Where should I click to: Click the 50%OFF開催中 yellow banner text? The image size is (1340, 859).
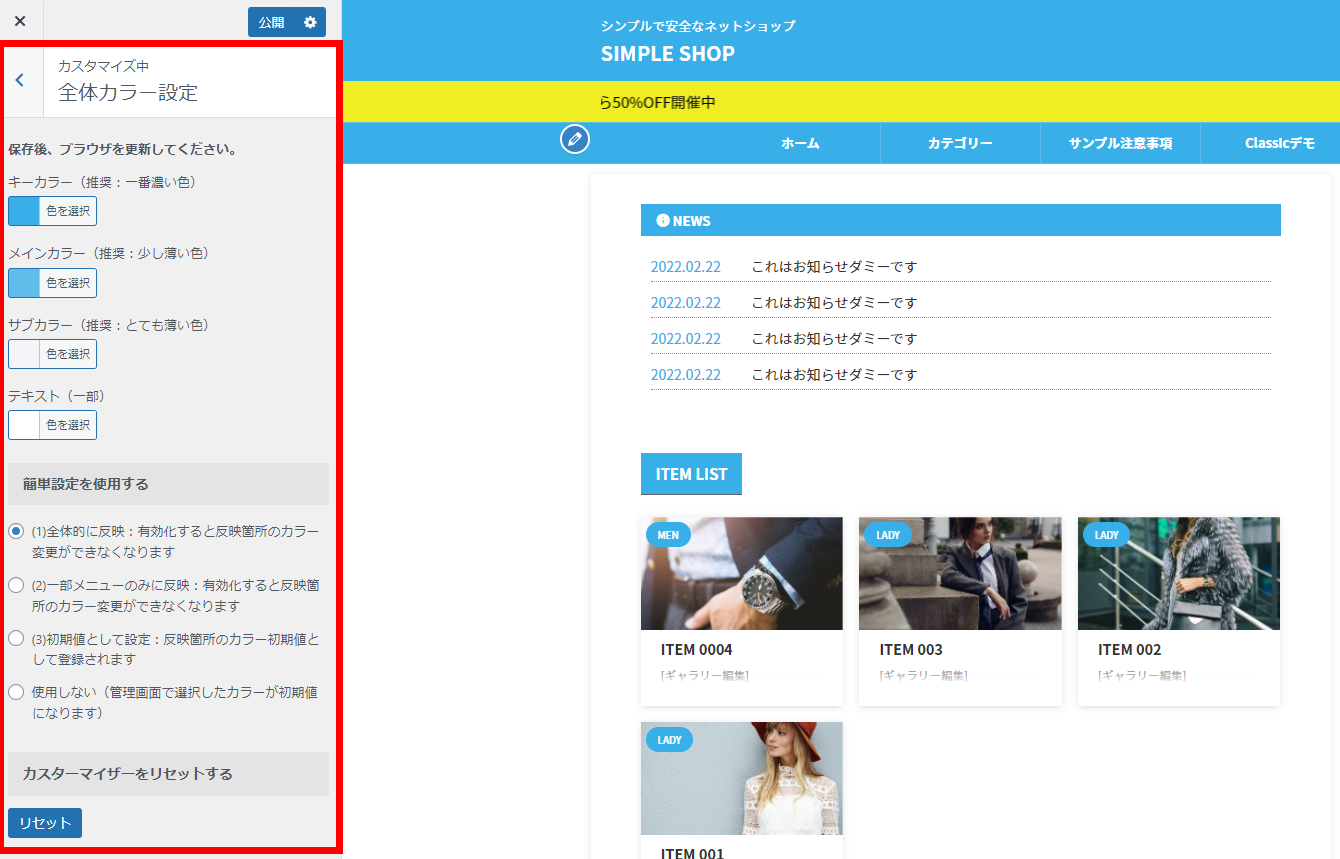point(658,102)
